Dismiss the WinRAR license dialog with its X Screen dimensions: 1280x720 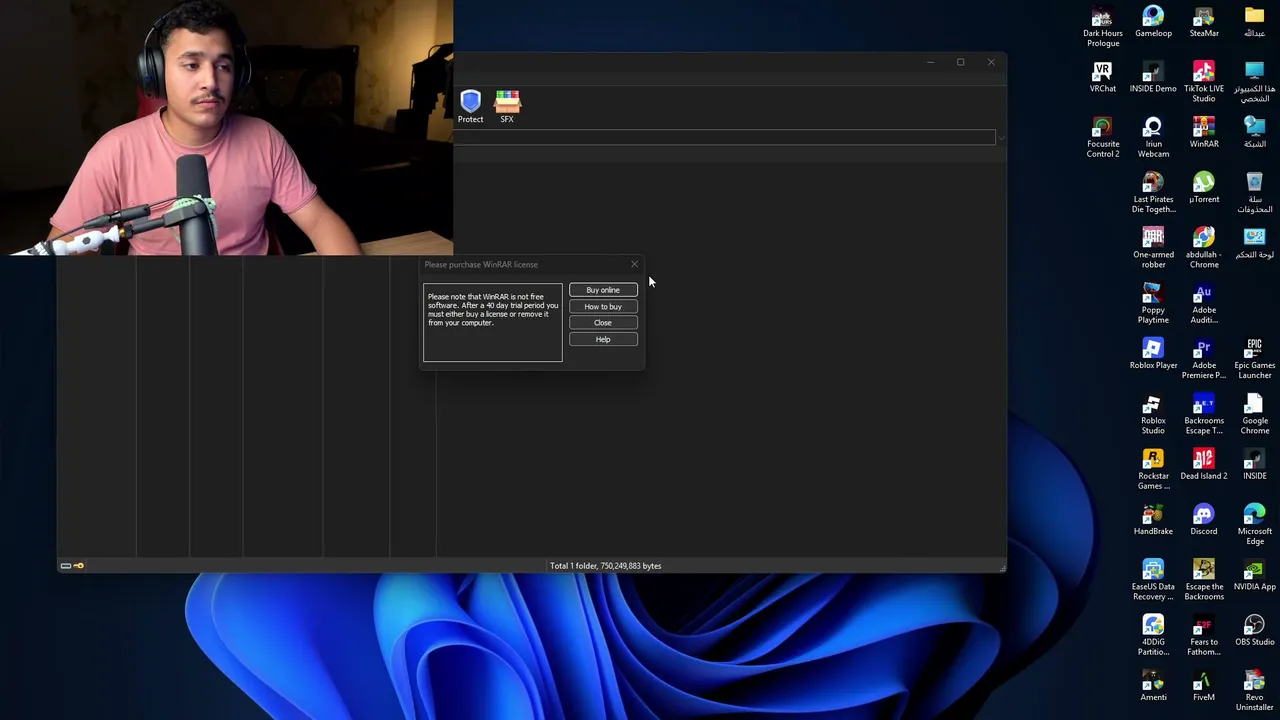click(x=634, y=264)
